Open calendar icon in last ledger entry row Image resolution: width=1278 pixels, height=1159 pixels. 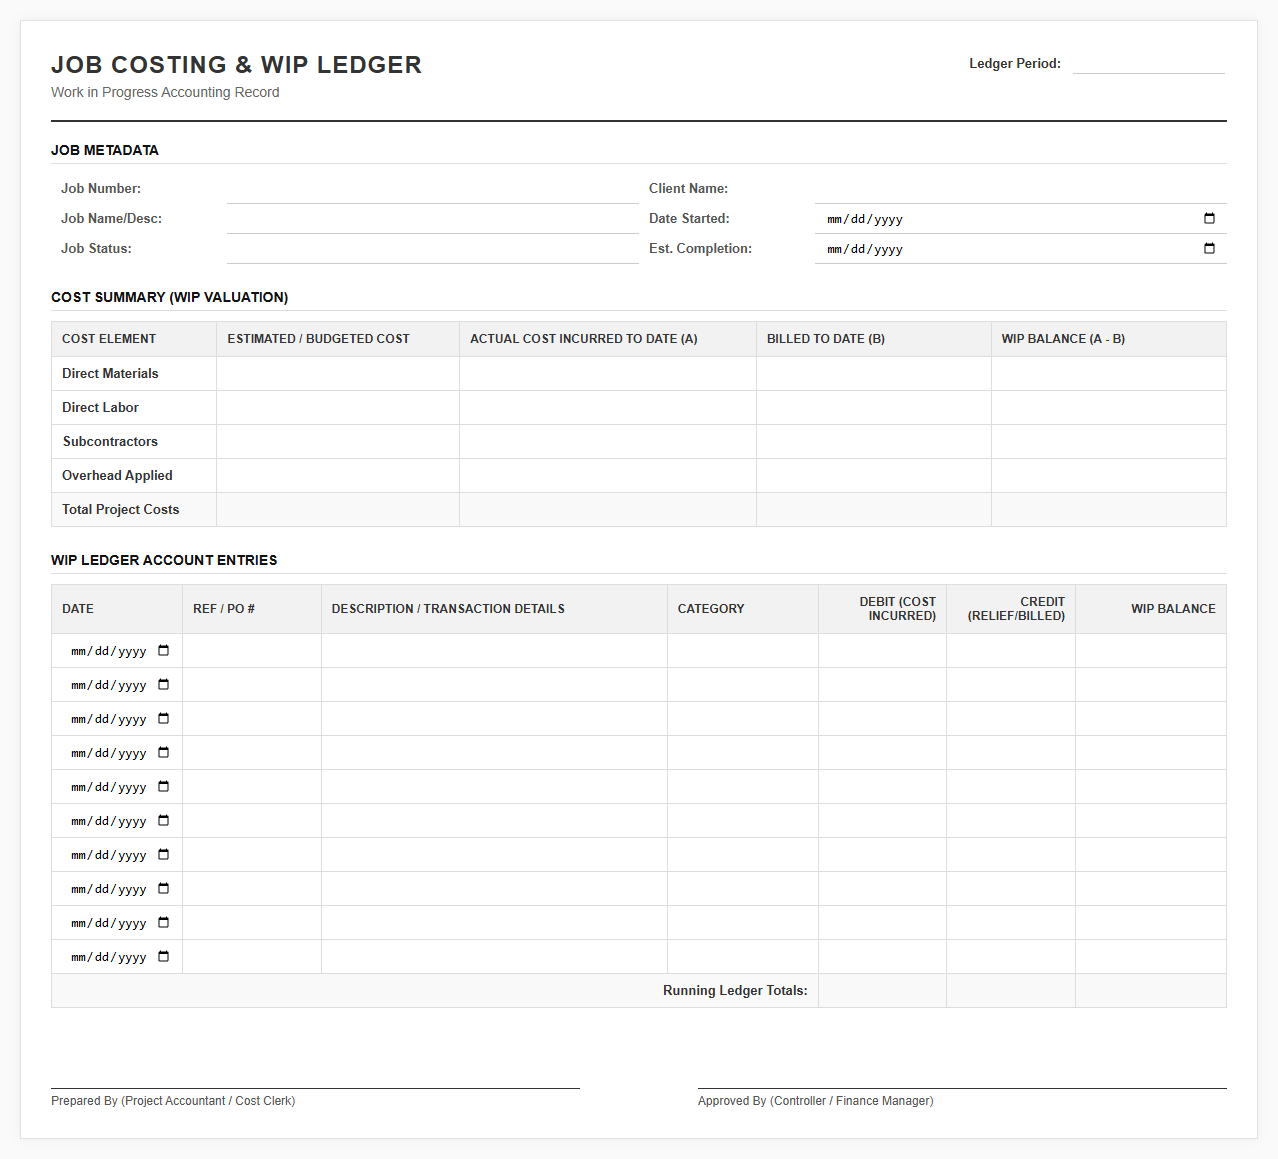(164, 956)
